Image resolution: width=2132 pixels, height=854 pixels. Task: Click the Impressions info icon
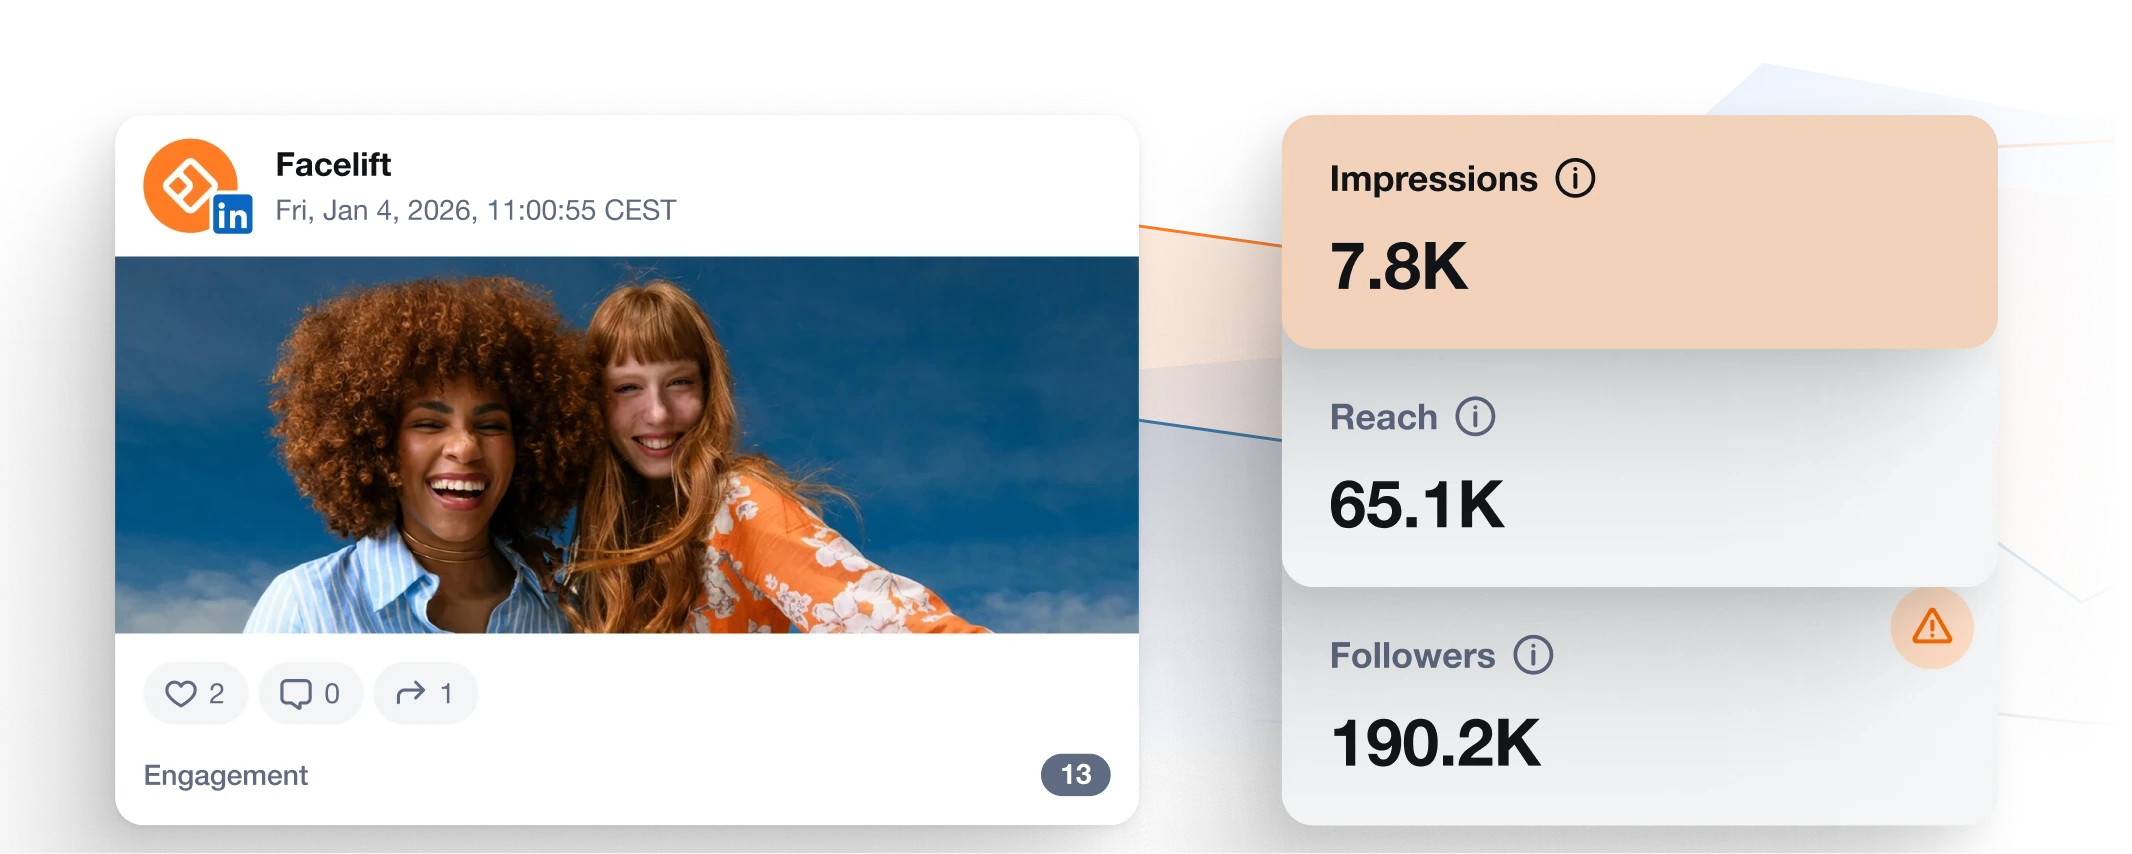(x=1575, y=179)
